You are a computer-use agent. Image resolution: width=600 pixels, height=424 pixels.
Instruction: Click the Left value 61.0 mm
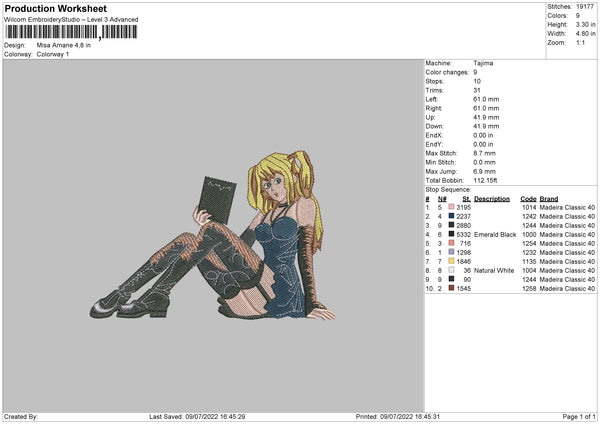[486, 99]
